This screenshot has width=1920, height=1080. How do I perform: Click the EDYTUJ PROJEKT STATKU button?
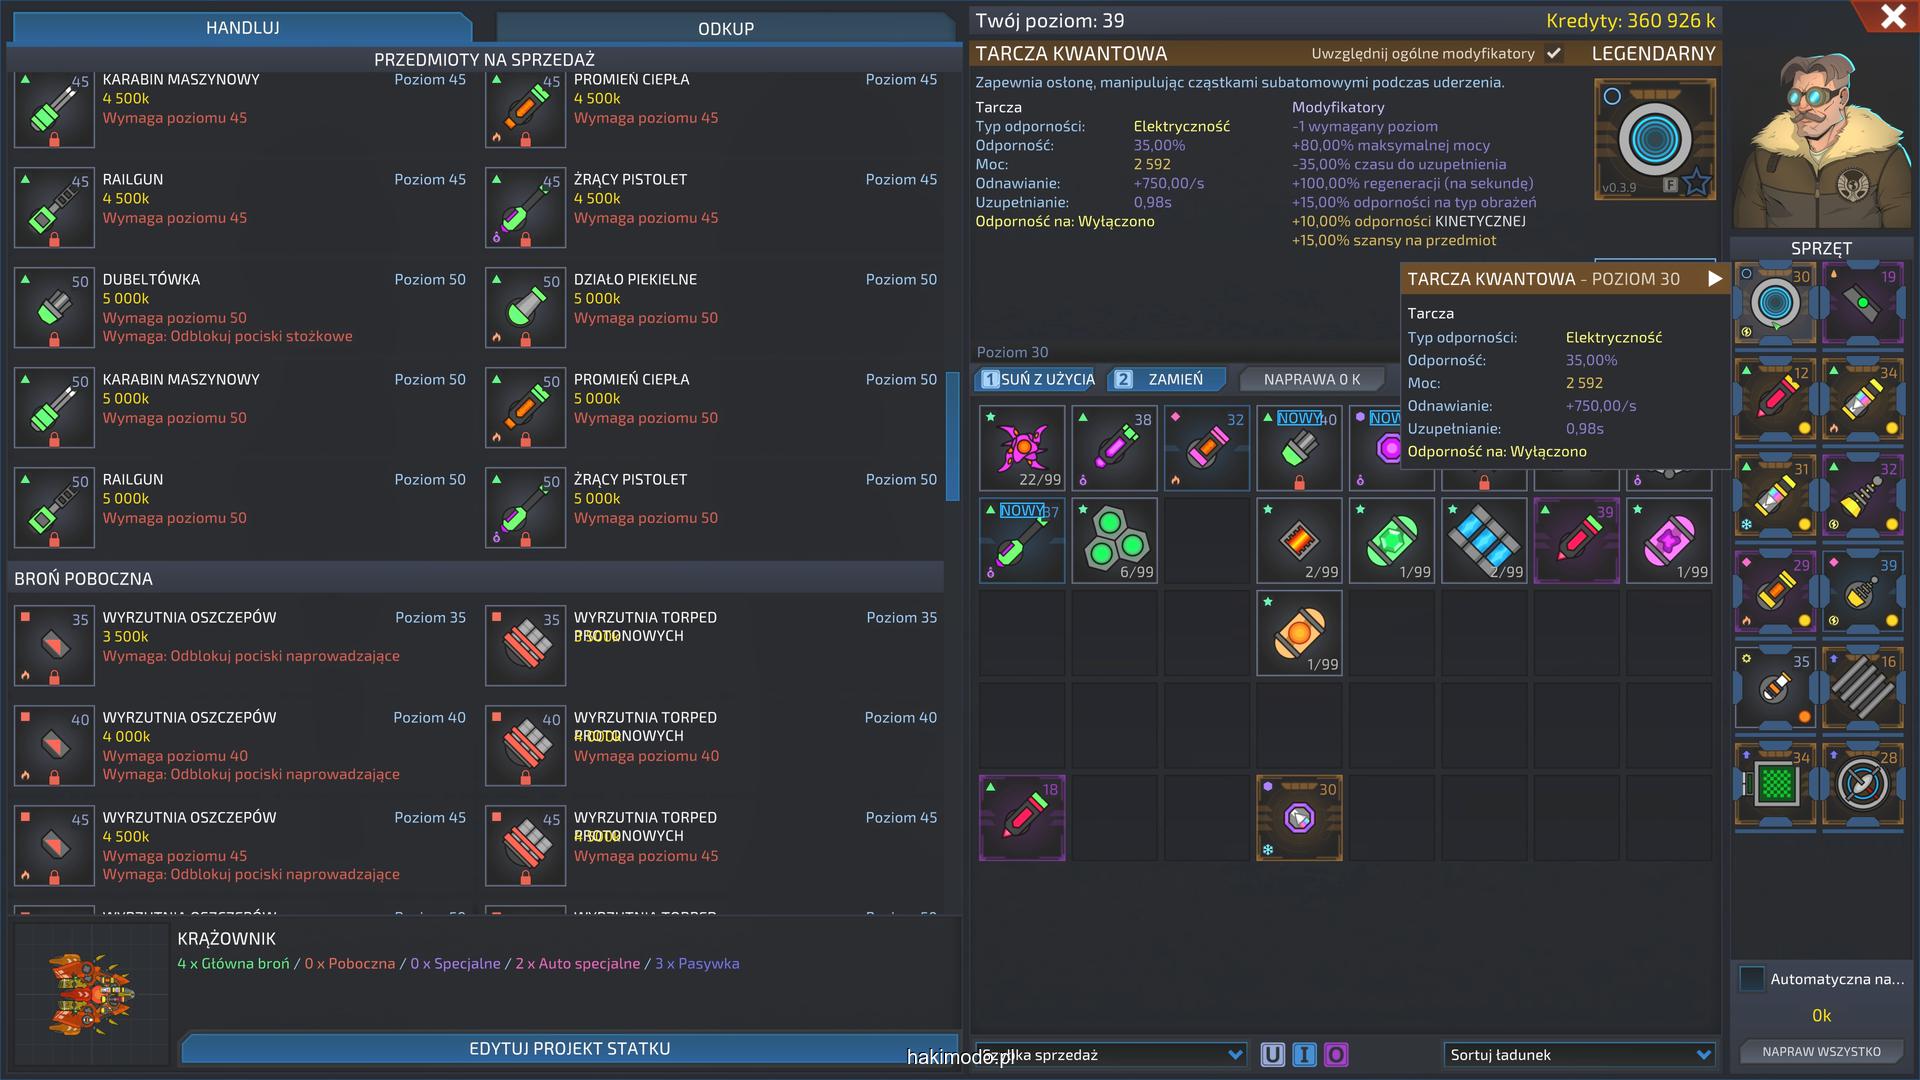click(x=569, y=1048)
